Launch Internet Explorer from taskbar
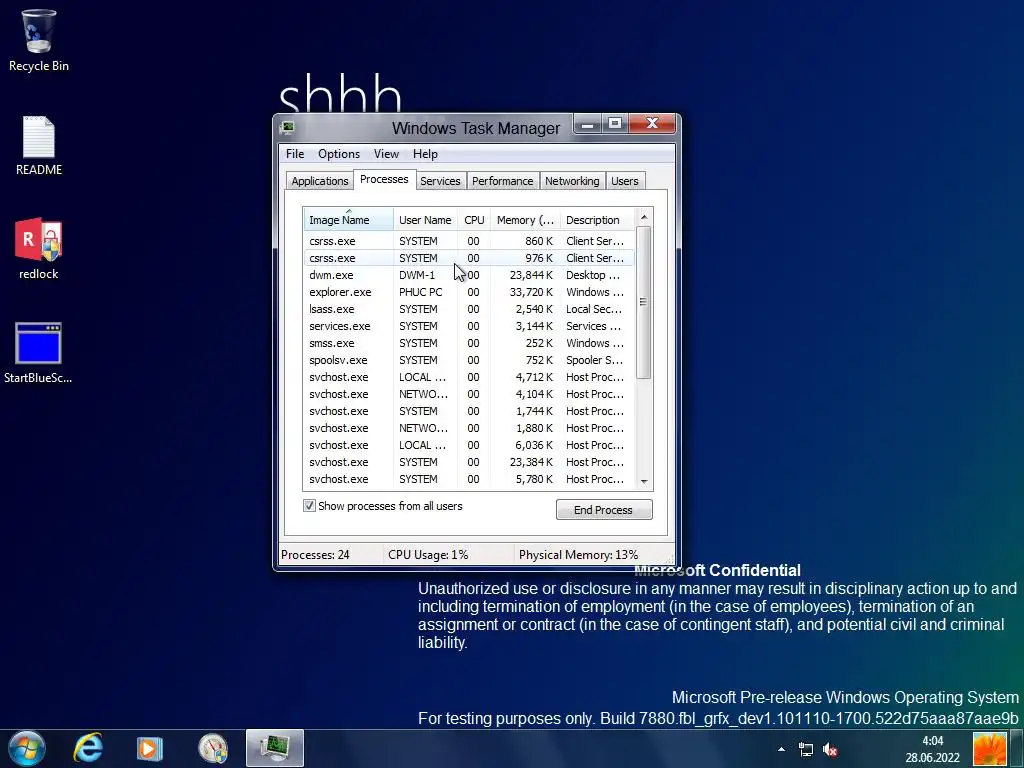Screen dimensions: 1024x768 88,748
